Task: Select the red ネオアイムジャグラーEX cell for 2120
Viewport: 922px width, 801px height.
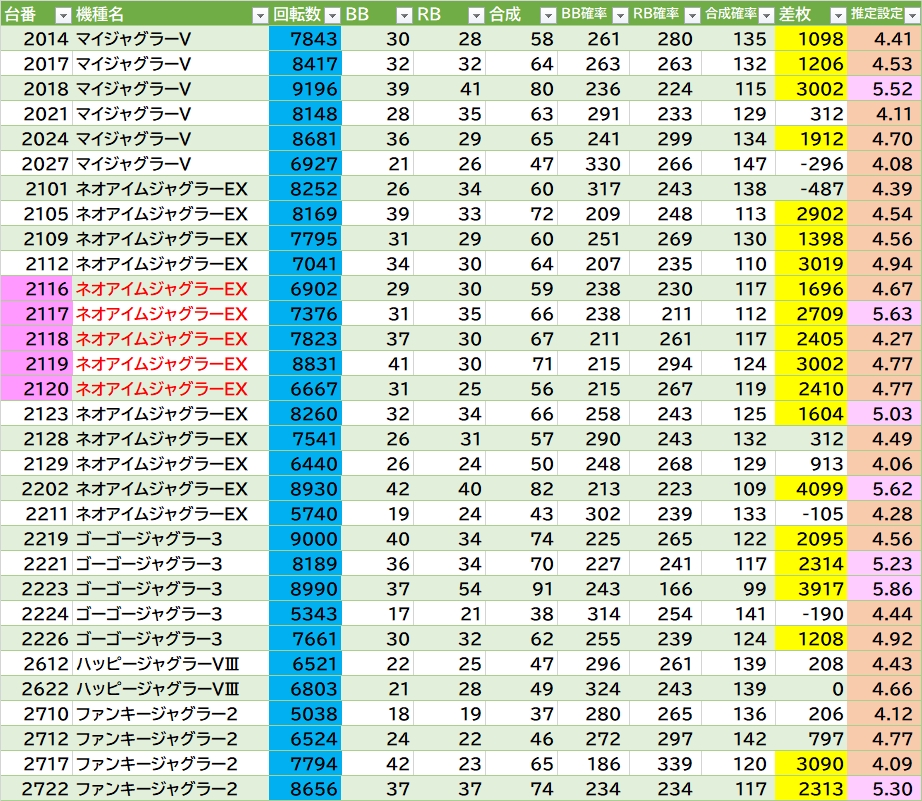Action: tap(162, 389)
